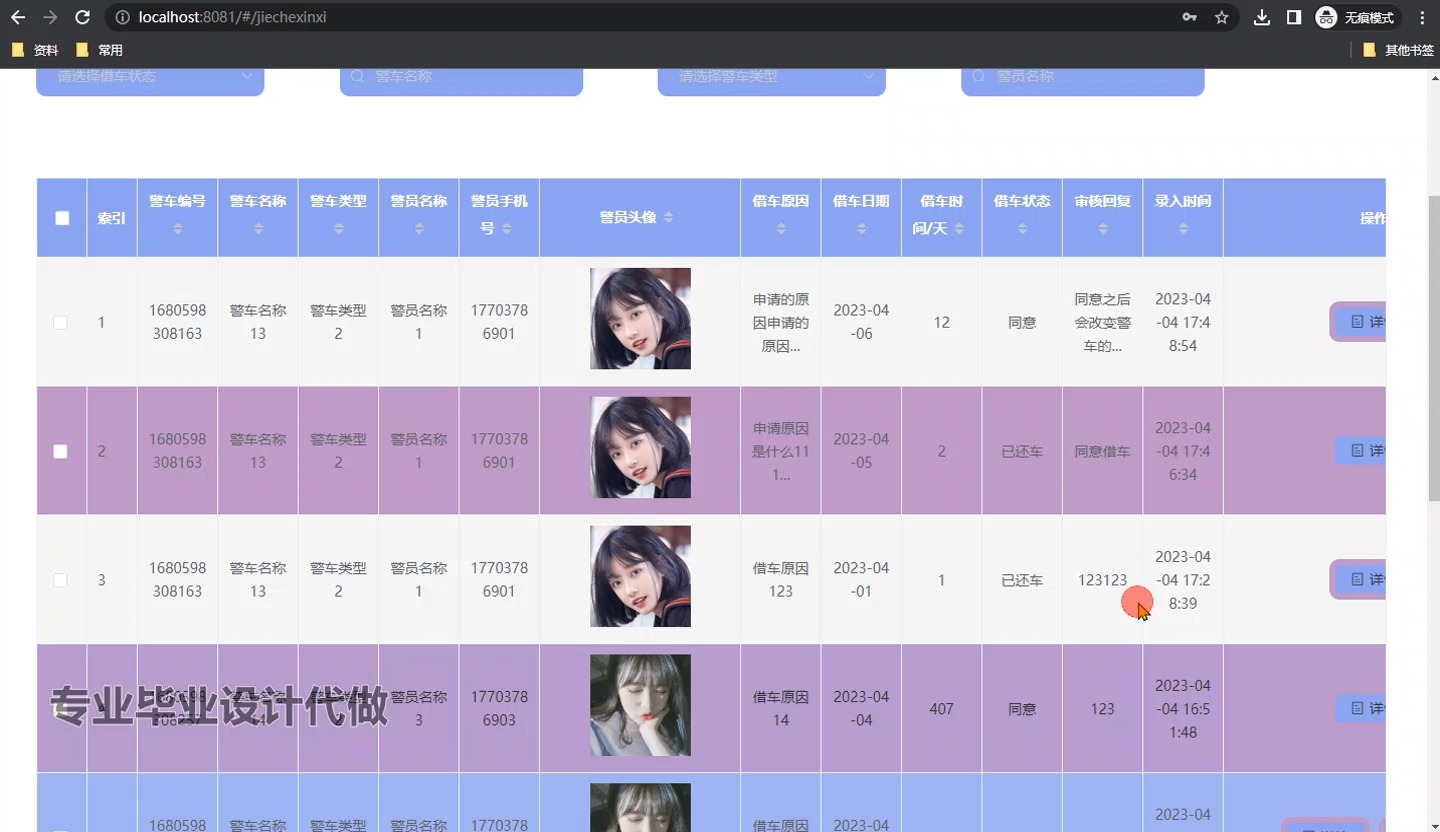This screenshot has height=832, width=1440.
Task: Click 同意 status in row 1
Action: click(x=1022, y=323)
